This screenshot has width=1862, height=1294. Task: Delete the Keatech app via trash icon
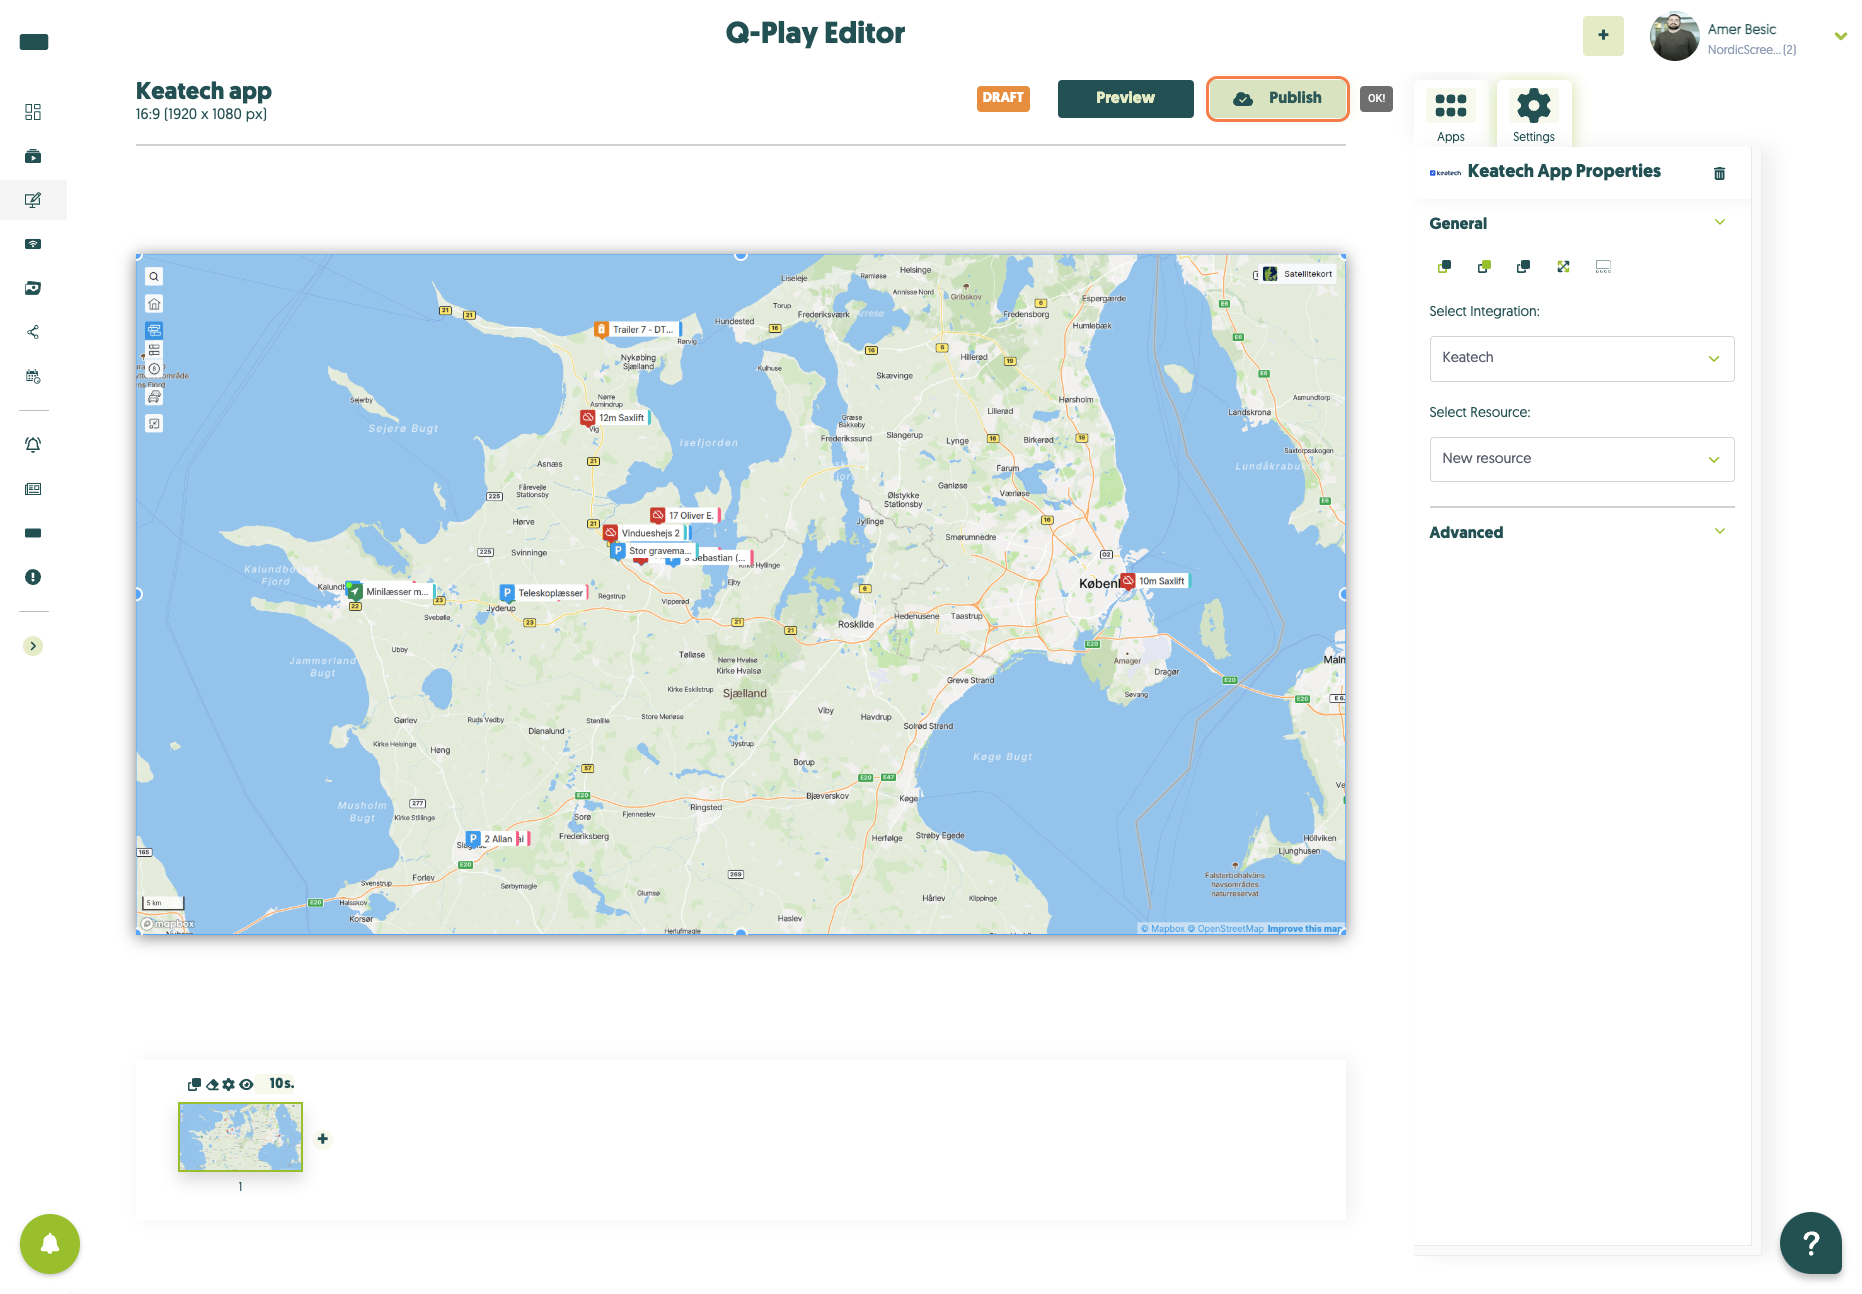pyautogui.click(x=1719, y=174)
